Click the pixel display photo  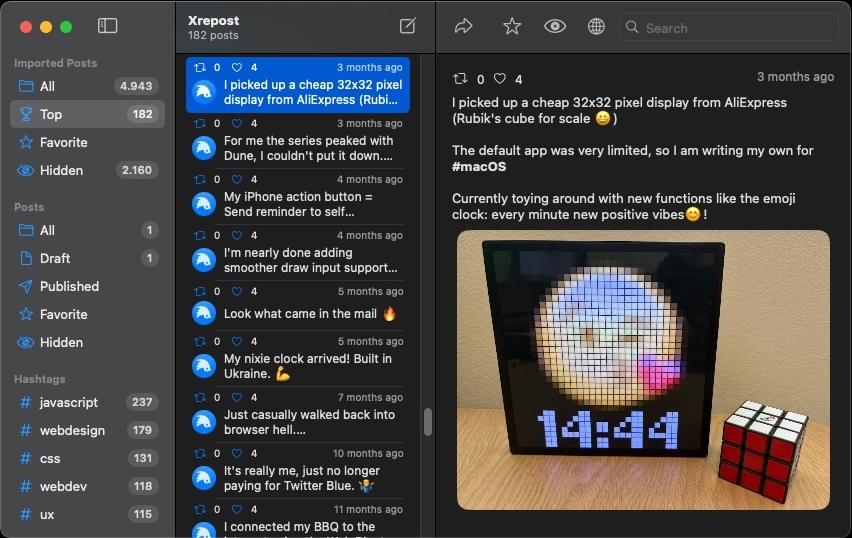[x=642, y=370]
